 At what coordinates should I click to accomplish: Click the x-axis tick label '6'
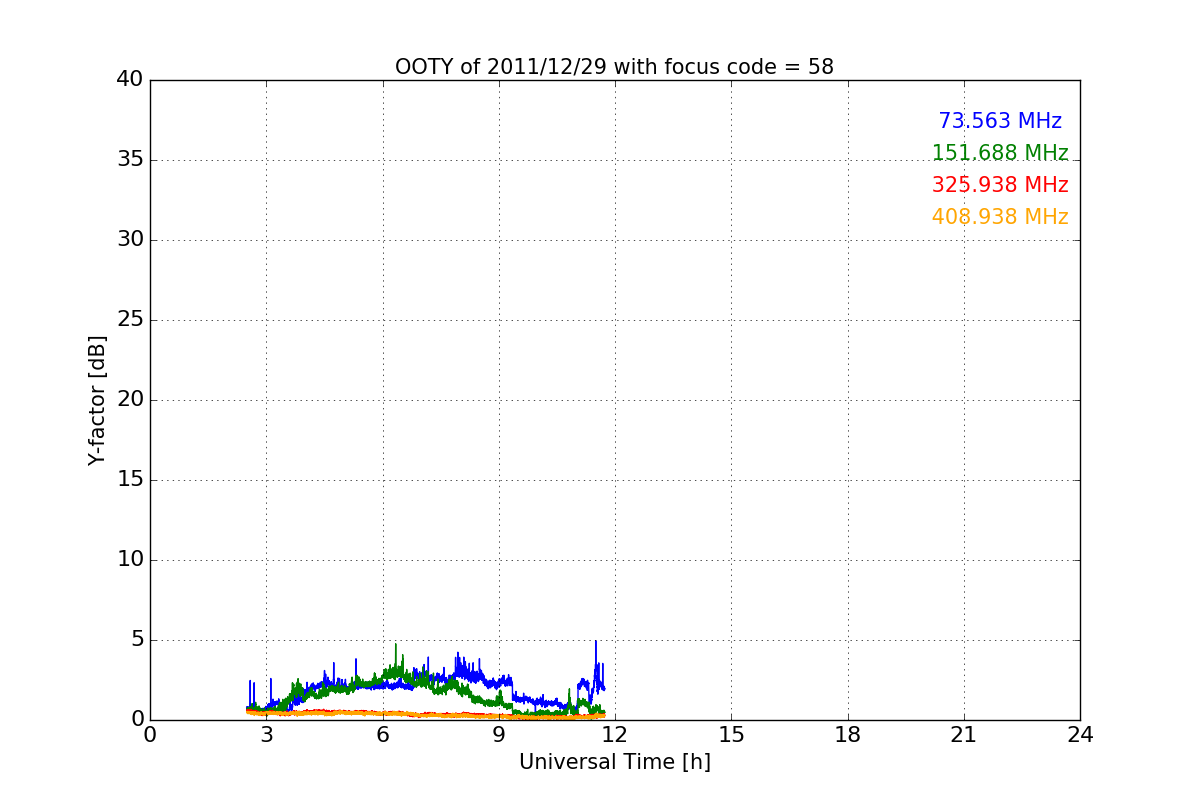383,735
